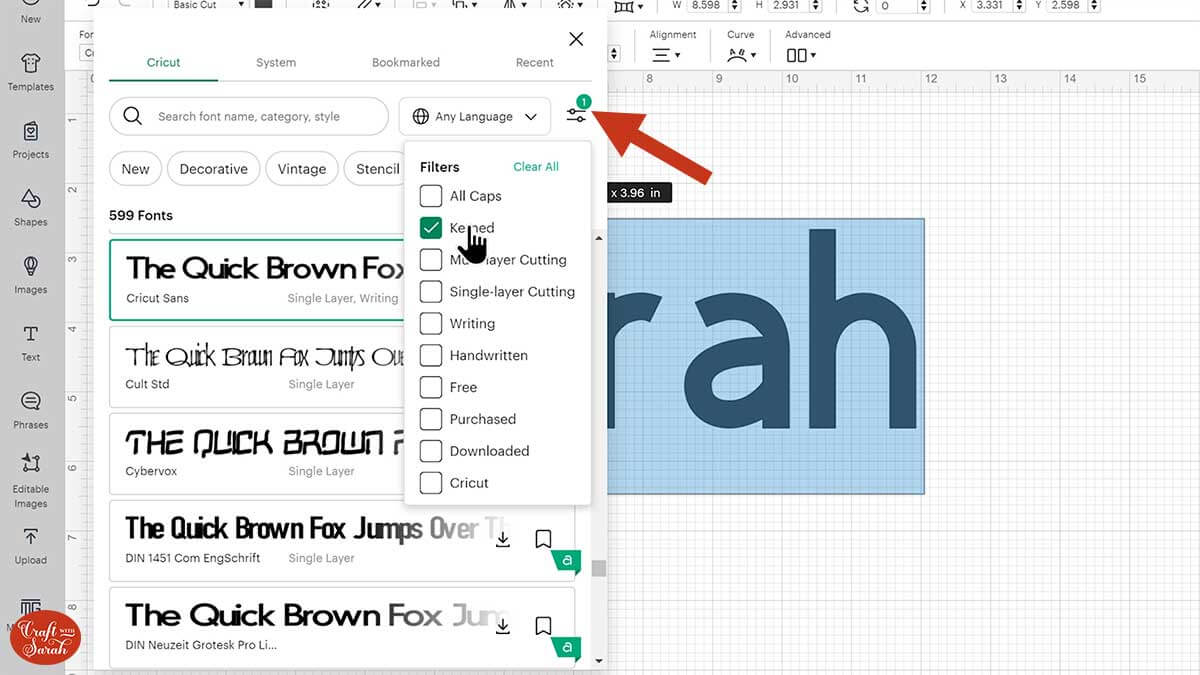Bookmark DIN Neuzeit Grotesk Pro font
1200x675 pixels.
[543, 626]
